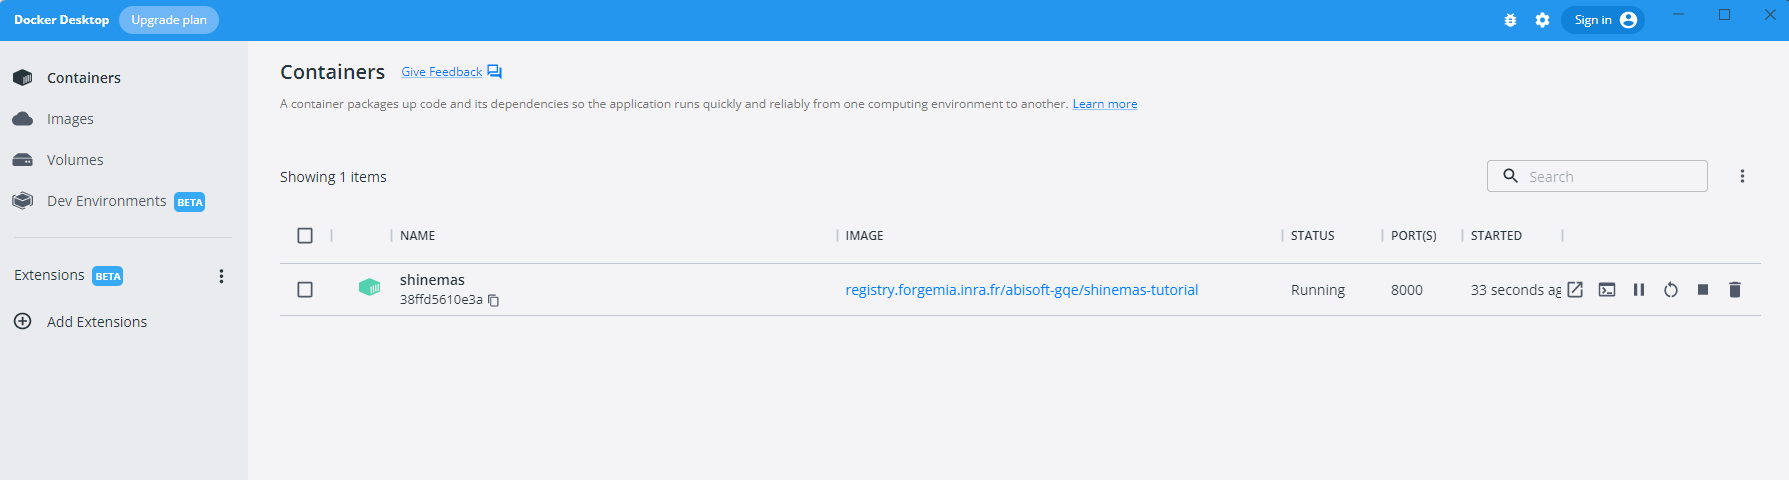Open the shinemas-tutorial image link
This screenshot has width=1789, height=480.
(1021, 290)
